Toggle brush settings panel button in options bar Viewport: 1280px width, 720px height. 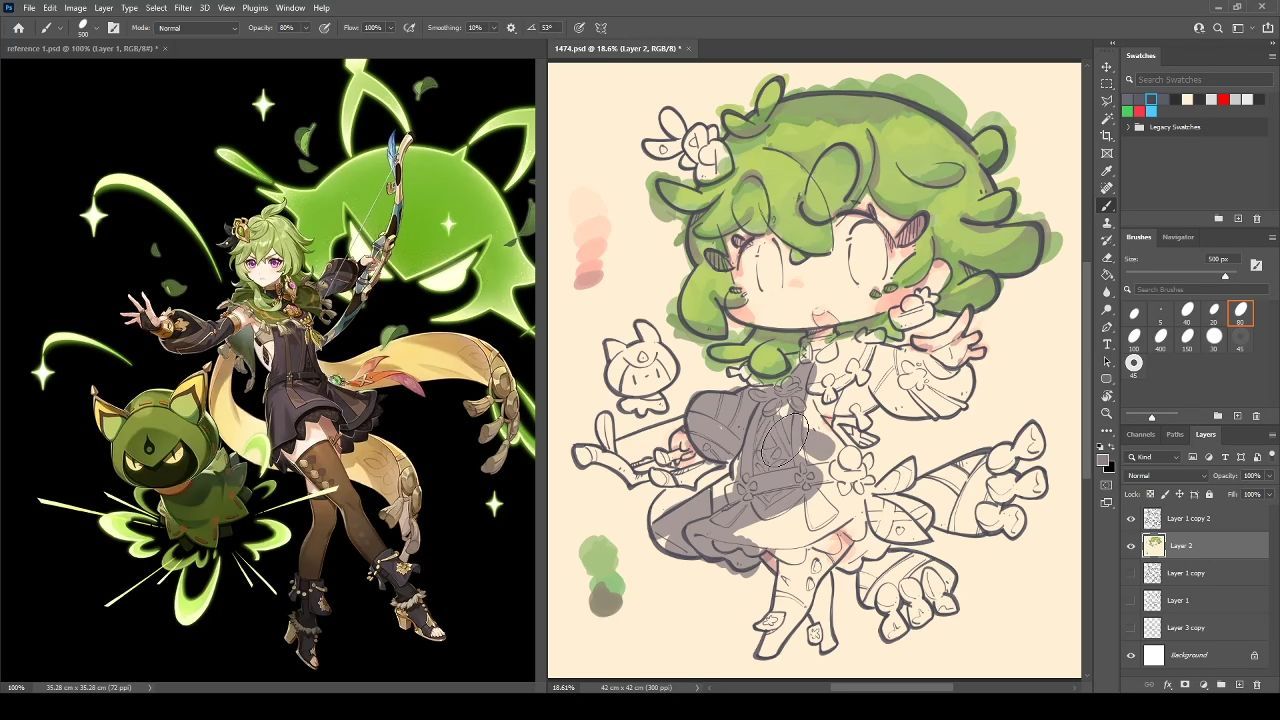coord(113,28)
